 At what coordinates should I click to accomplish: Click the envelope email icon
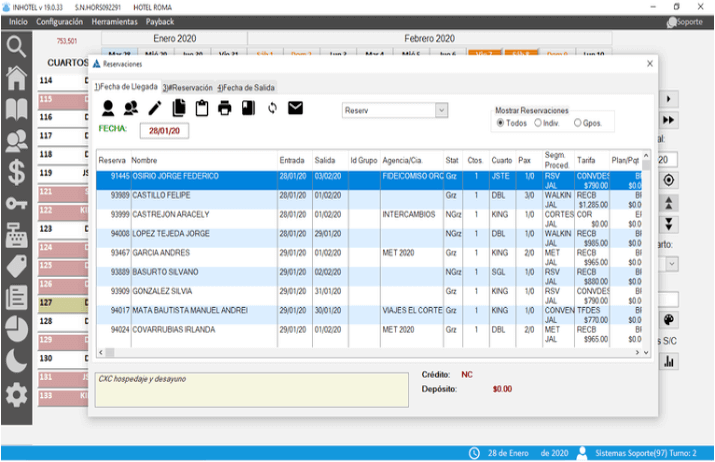(295, 108)
